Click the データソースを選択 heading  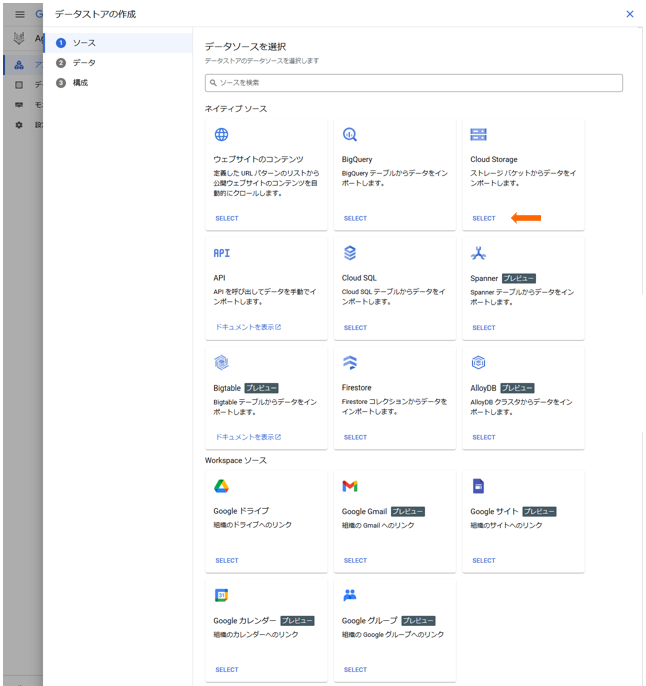tap(245, 46)
